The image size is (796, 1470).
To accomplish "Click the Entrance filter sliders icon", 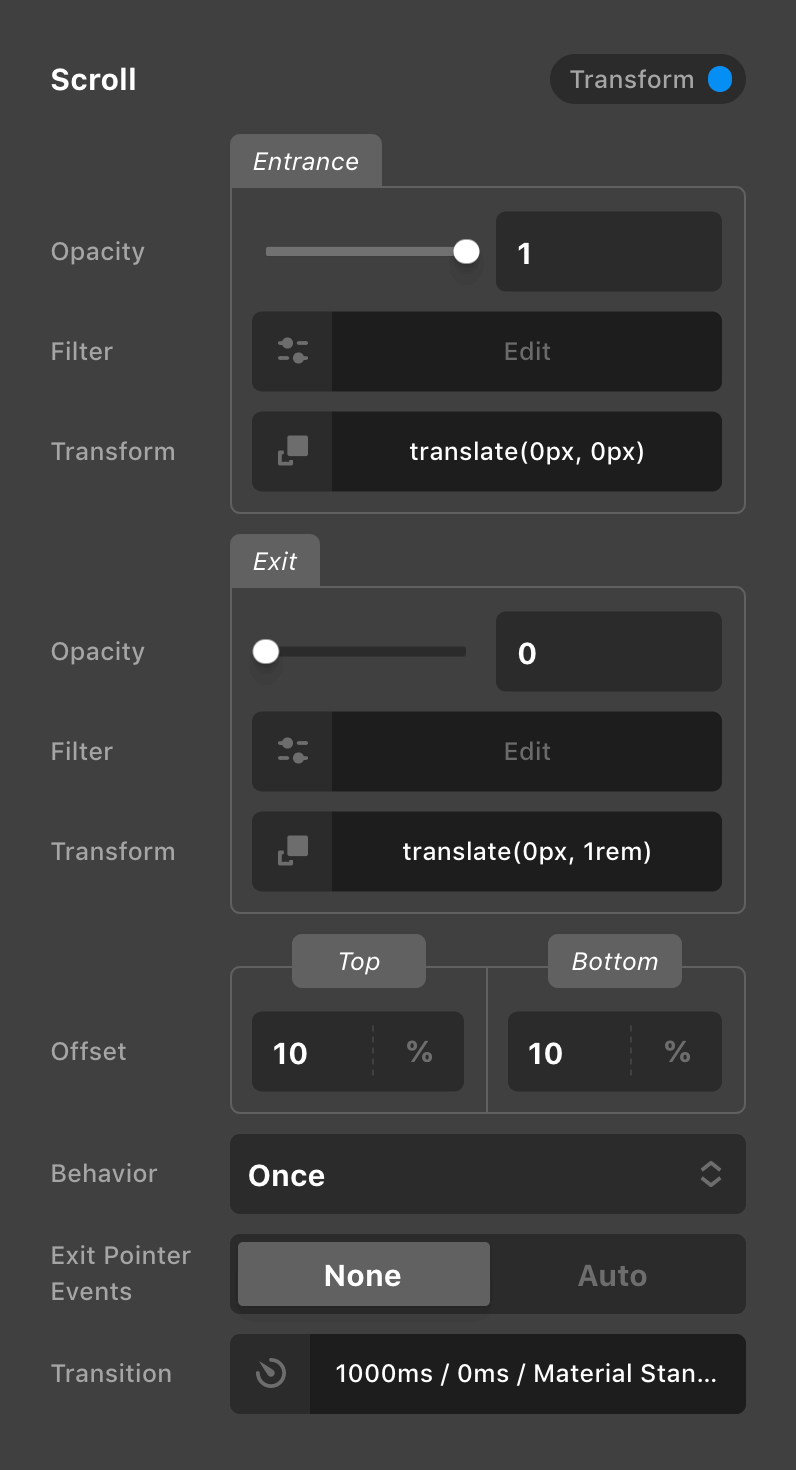I will point(292,351).
